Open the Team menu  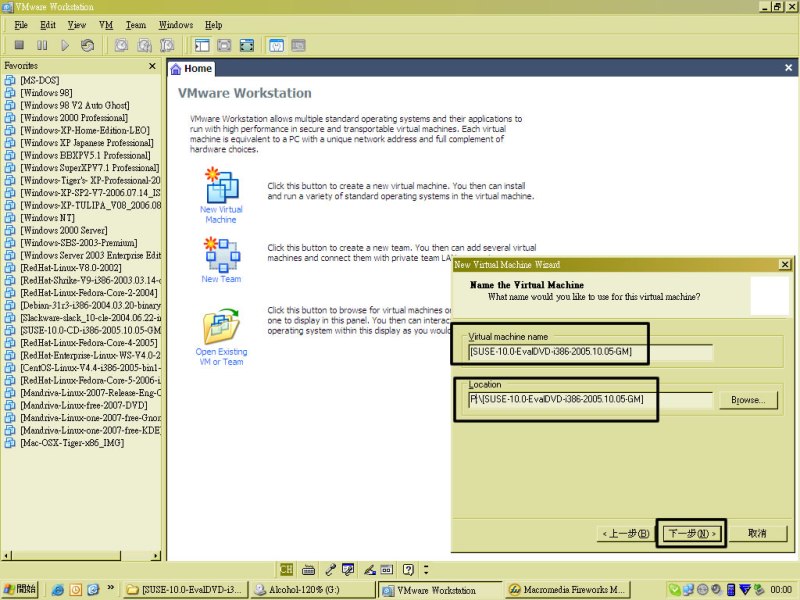136,25
